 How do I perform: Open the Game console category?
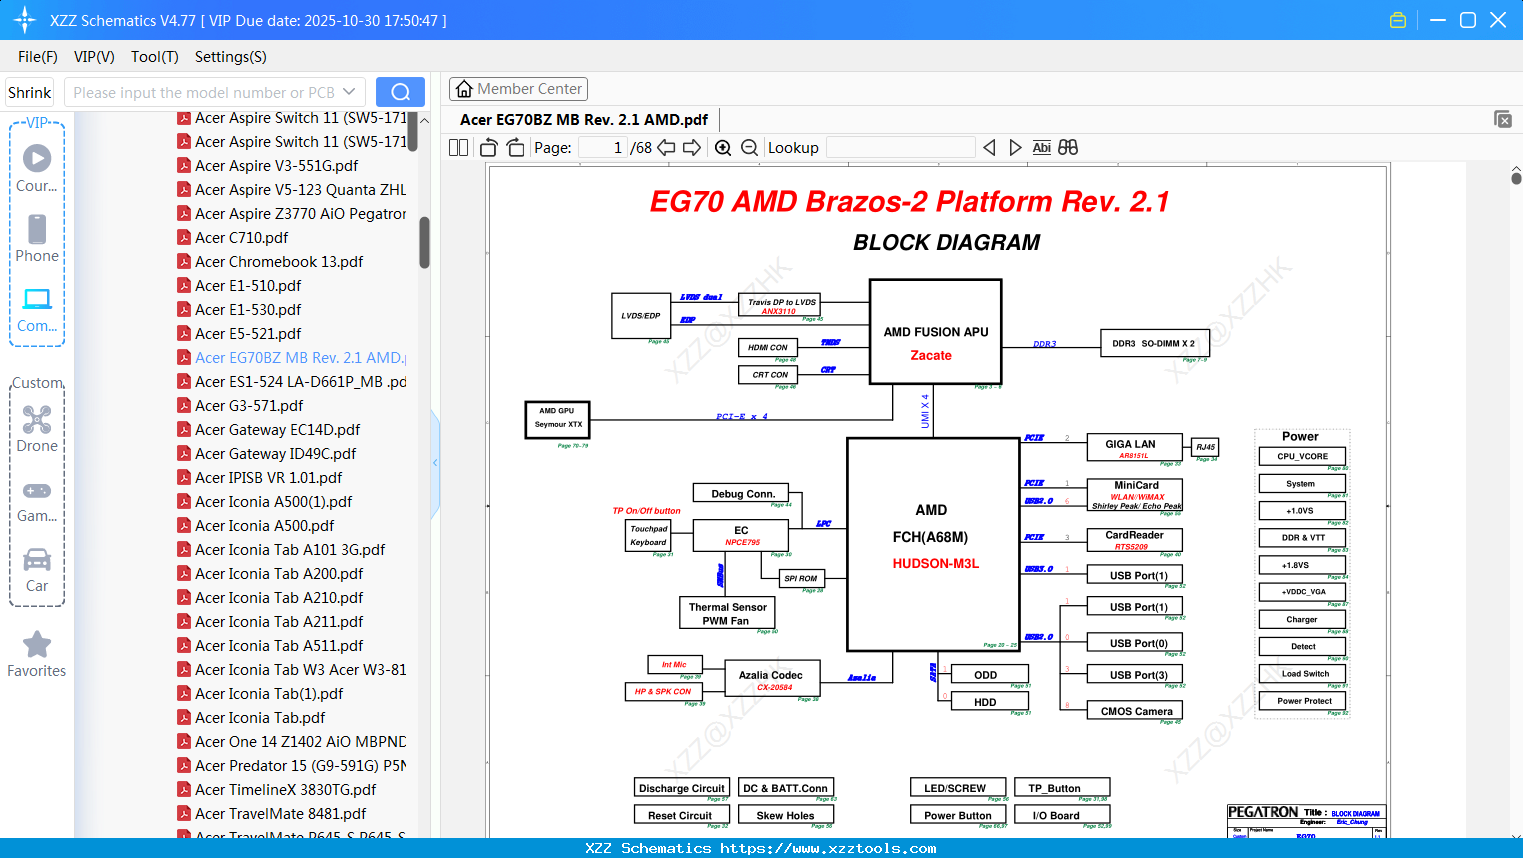(x=37, y=500)
